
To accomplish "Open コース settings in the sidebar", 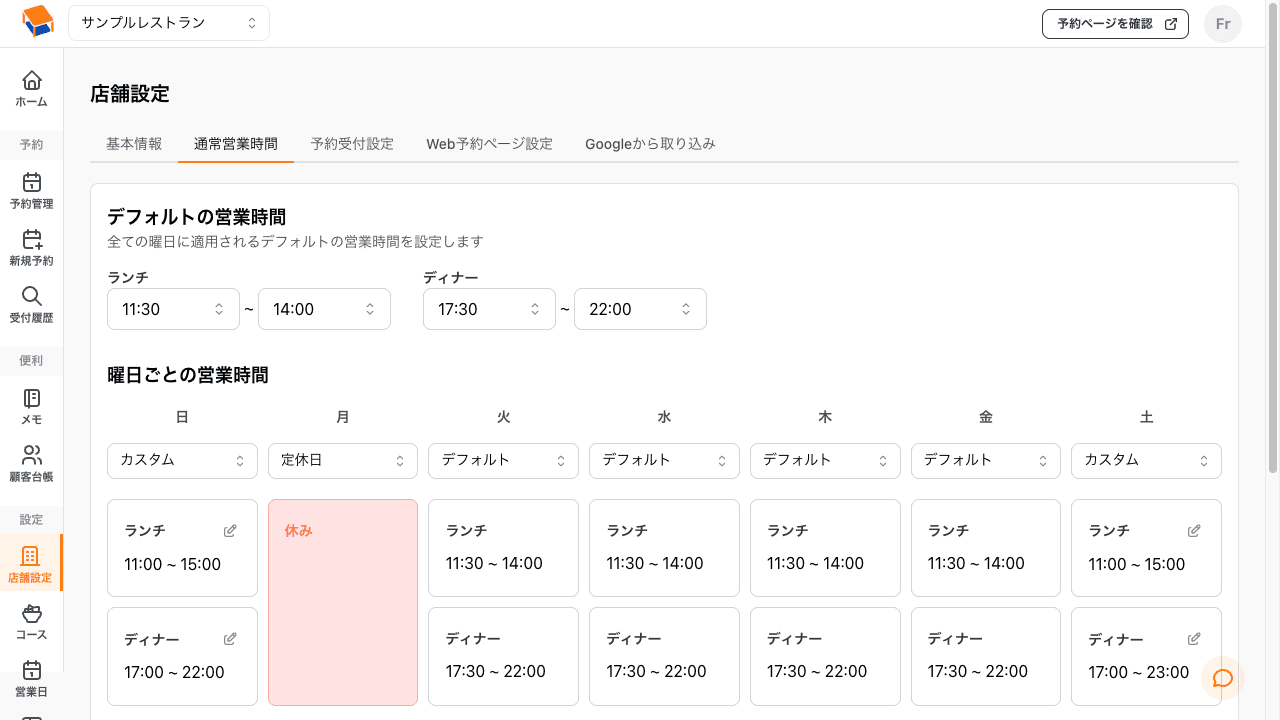I will (x=31, y=622).
